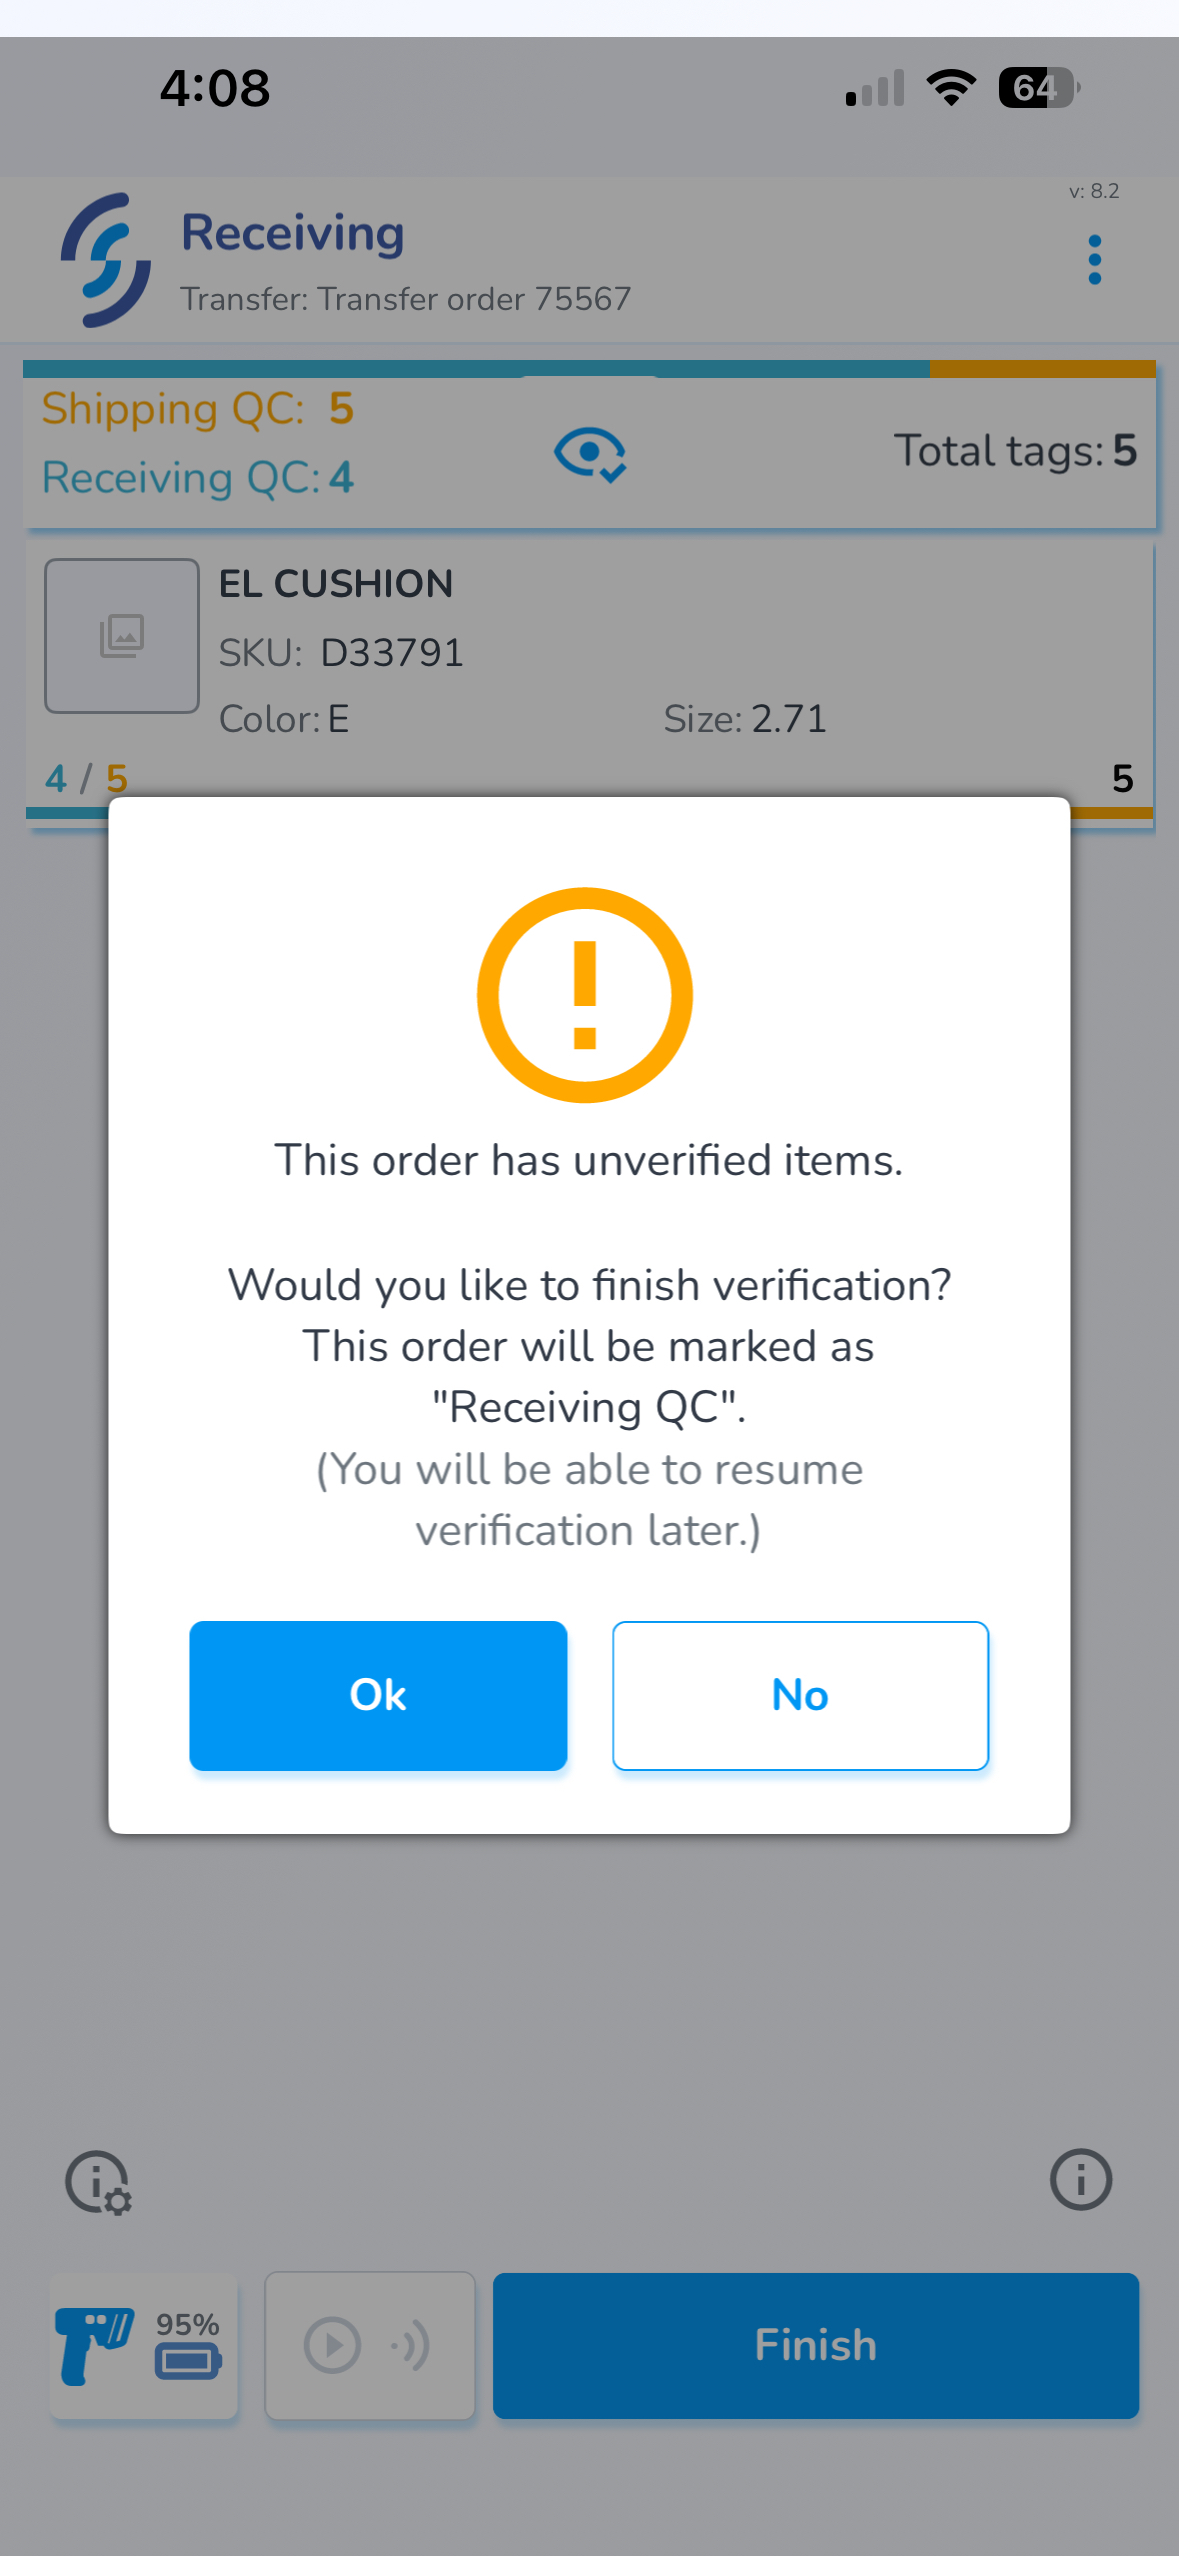Tap the Finish button
The height and width of the screenshot is (2556, 1179).
click(816, 2345)
